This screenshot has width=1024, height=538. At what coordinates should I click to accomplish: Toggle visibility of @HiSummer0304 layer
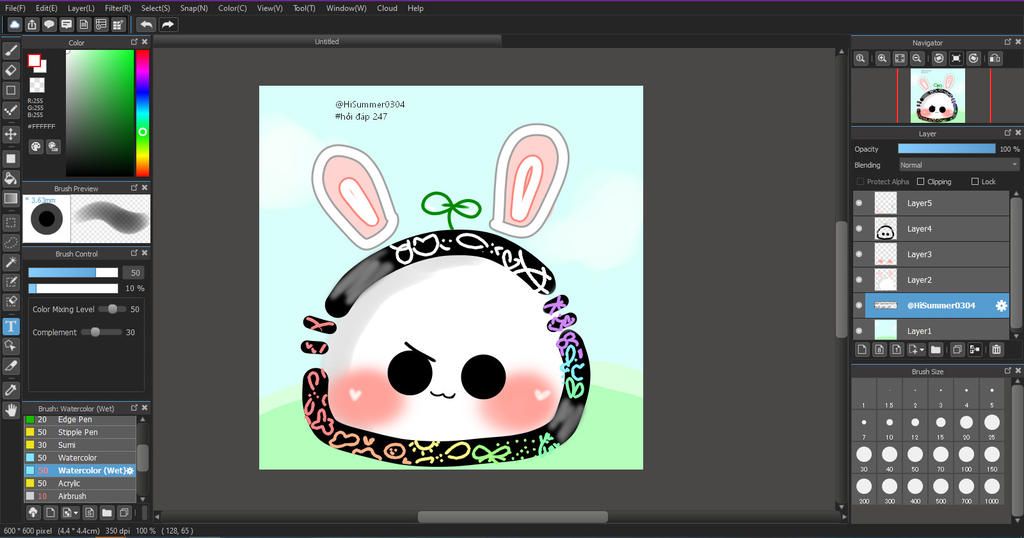click(x=859, y=305)
